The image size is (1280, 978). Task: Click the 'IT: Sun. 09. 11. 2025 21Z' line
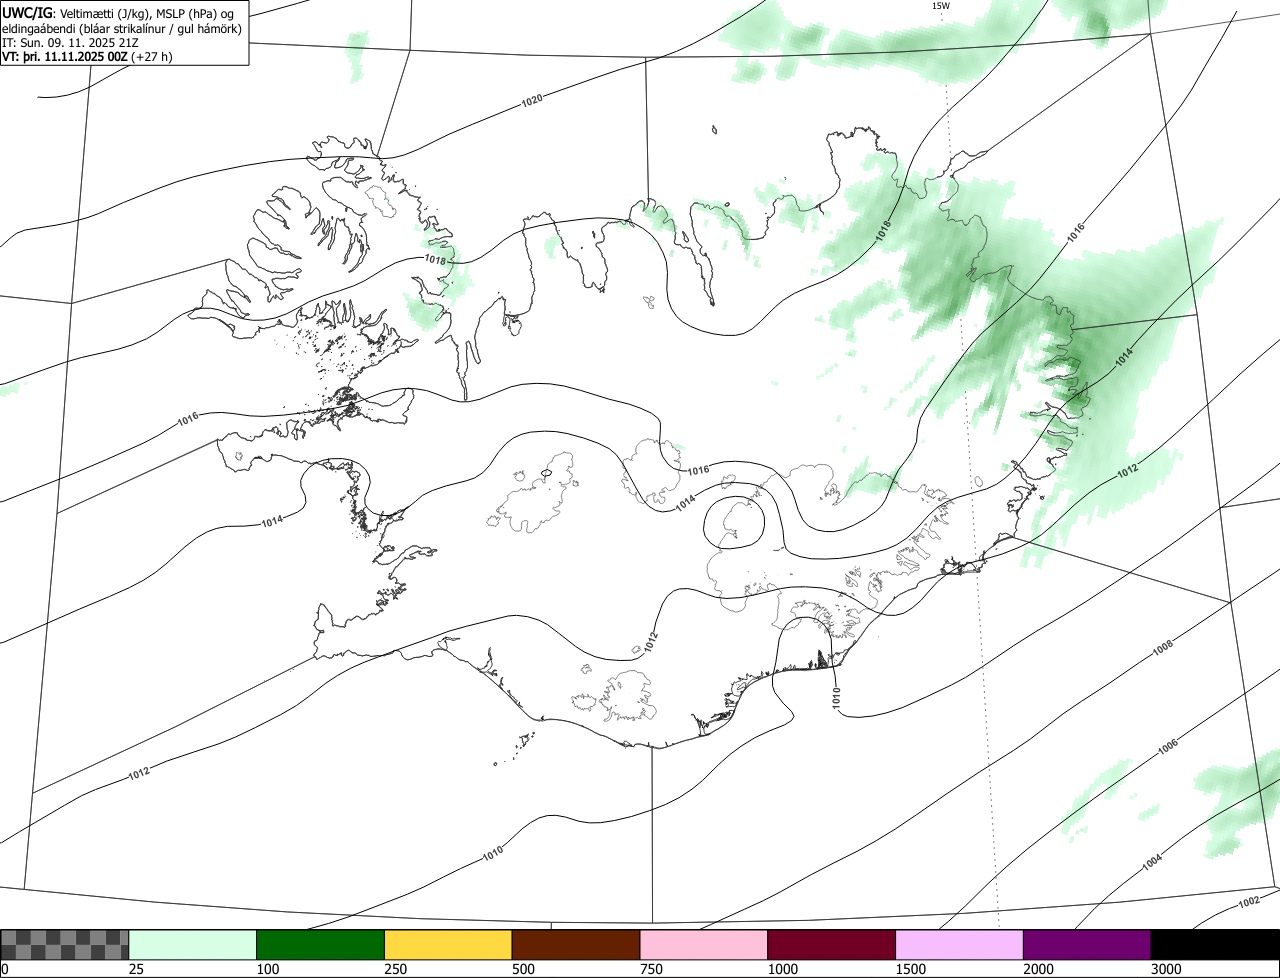click(70, 43)
